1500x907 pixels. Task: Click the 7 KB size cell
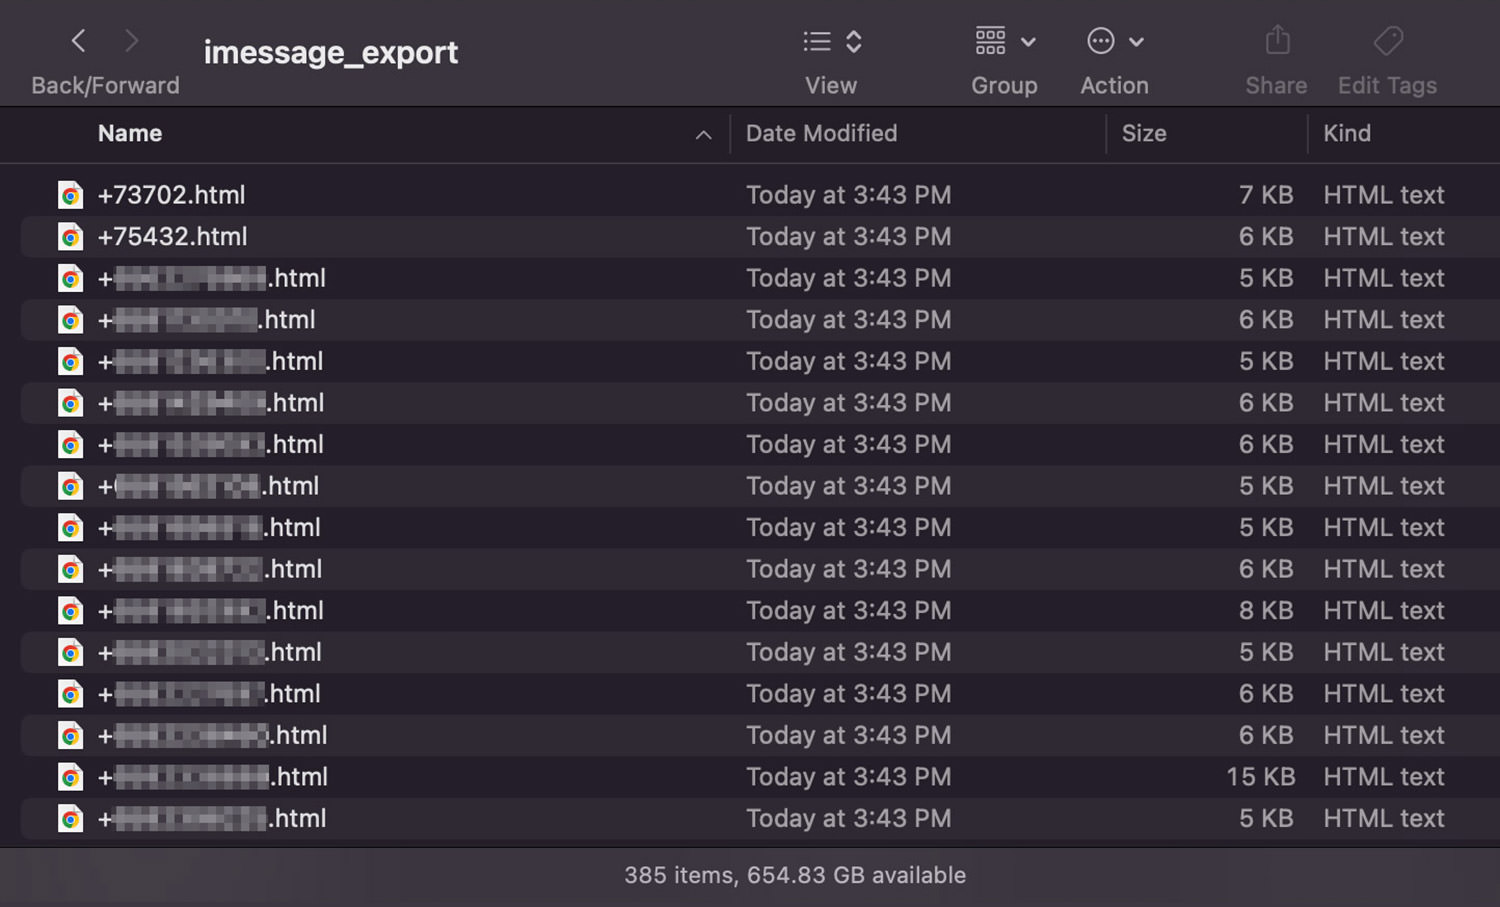coord(1266,195)
